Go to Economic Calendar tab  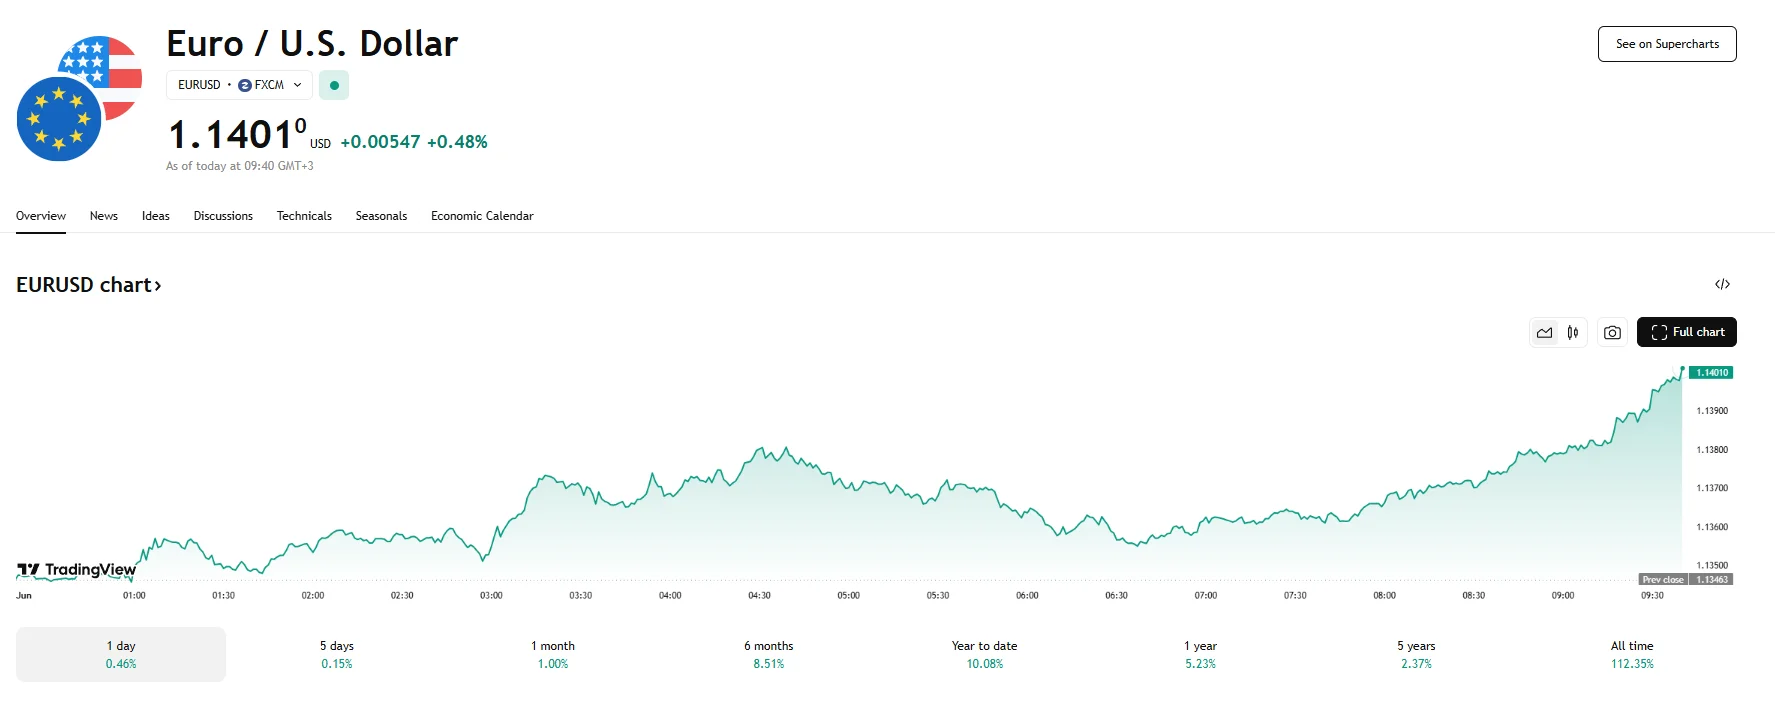pos(482,216)
